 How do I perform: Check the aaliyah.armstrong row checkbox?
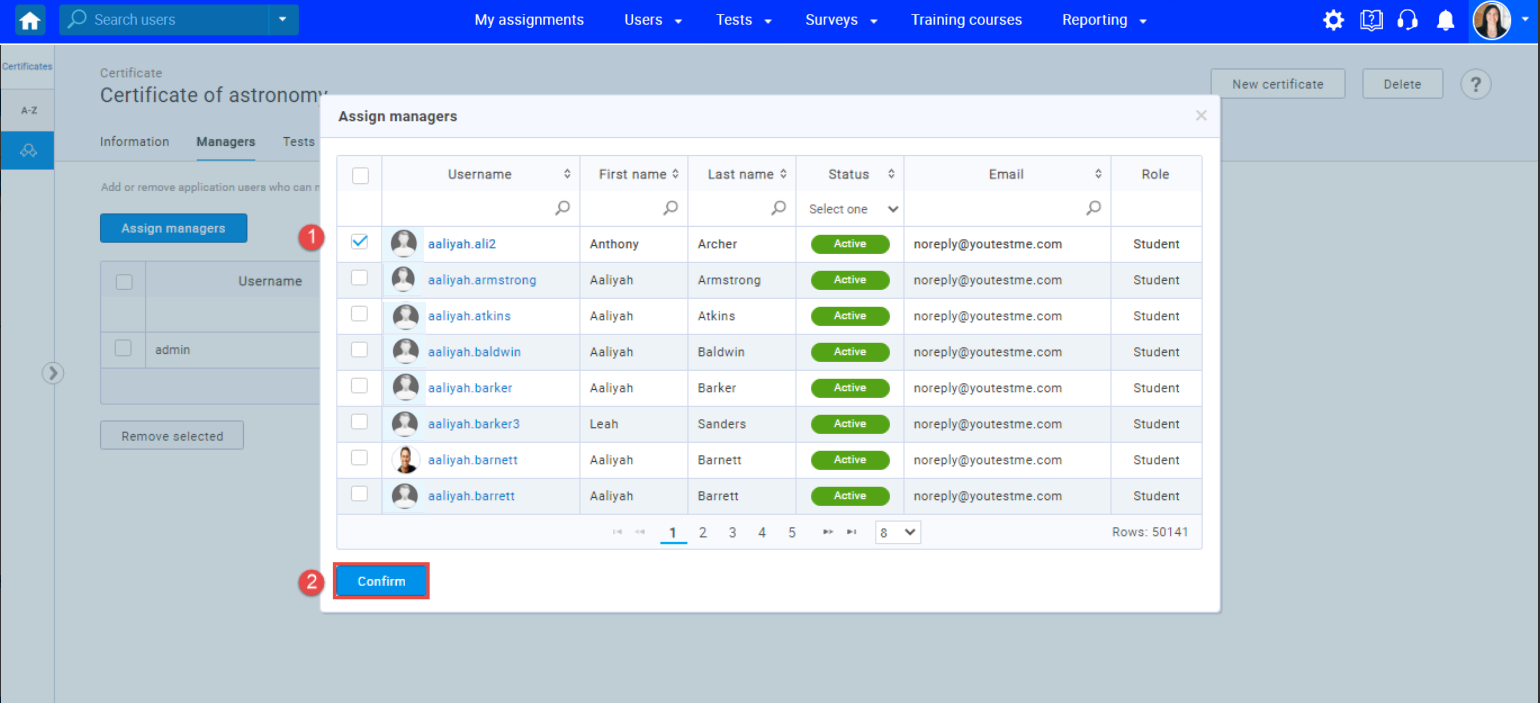pyautogui.click(x=360, y=278)
